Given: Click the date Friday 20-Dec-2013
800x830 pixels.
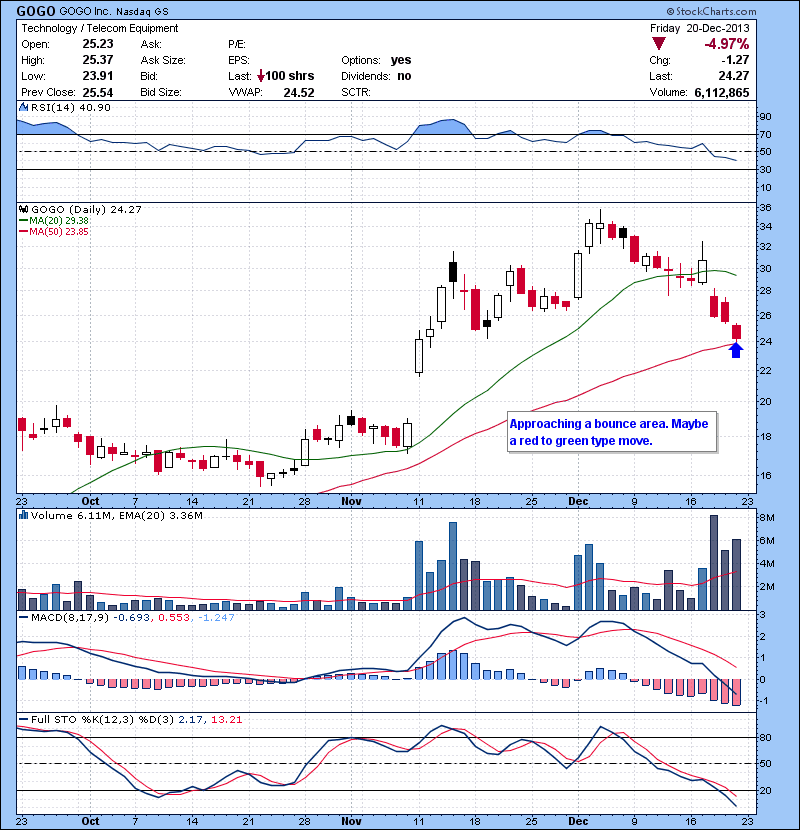Looking at the screenshot, I should point(699,28).
